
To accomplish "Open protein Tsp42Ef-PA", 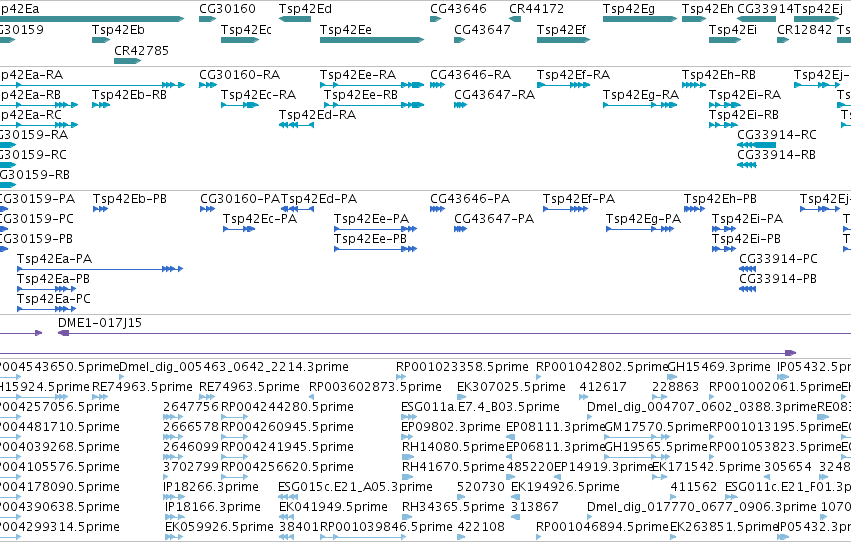I will pyautogui.click(x=579, y=199).
